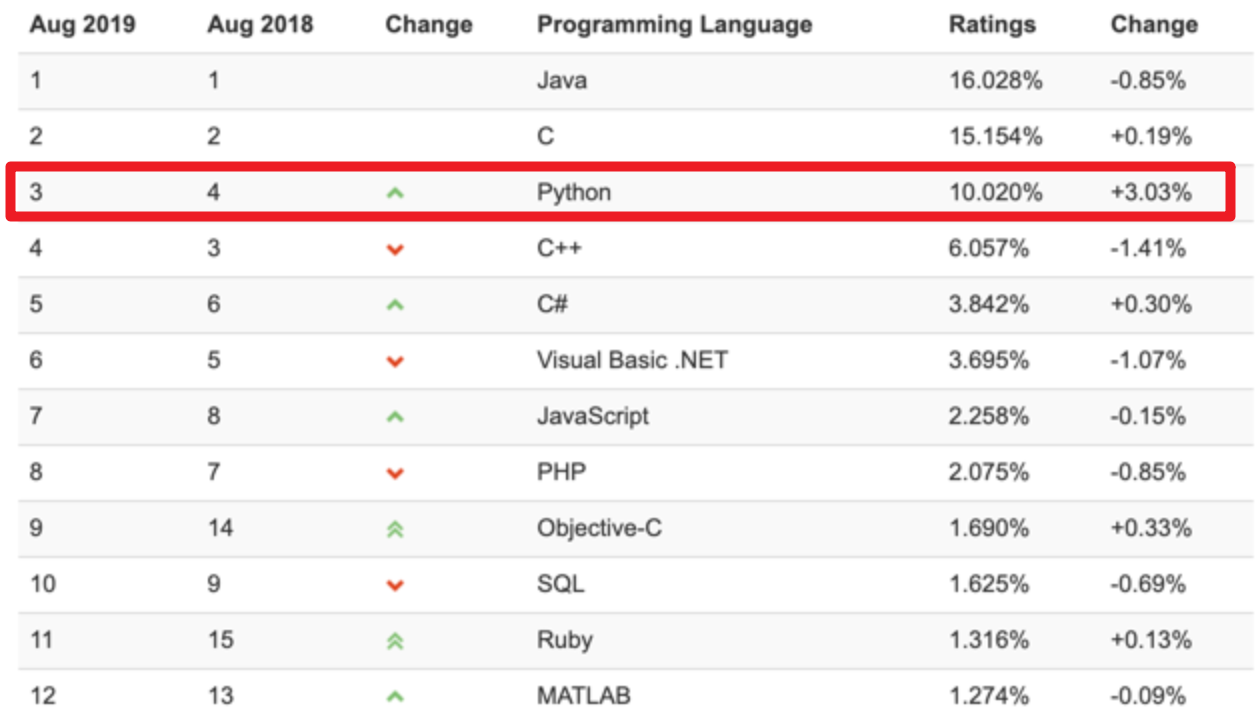
Task: Click the red down arrow in PHP row
Action: [395, 473]
